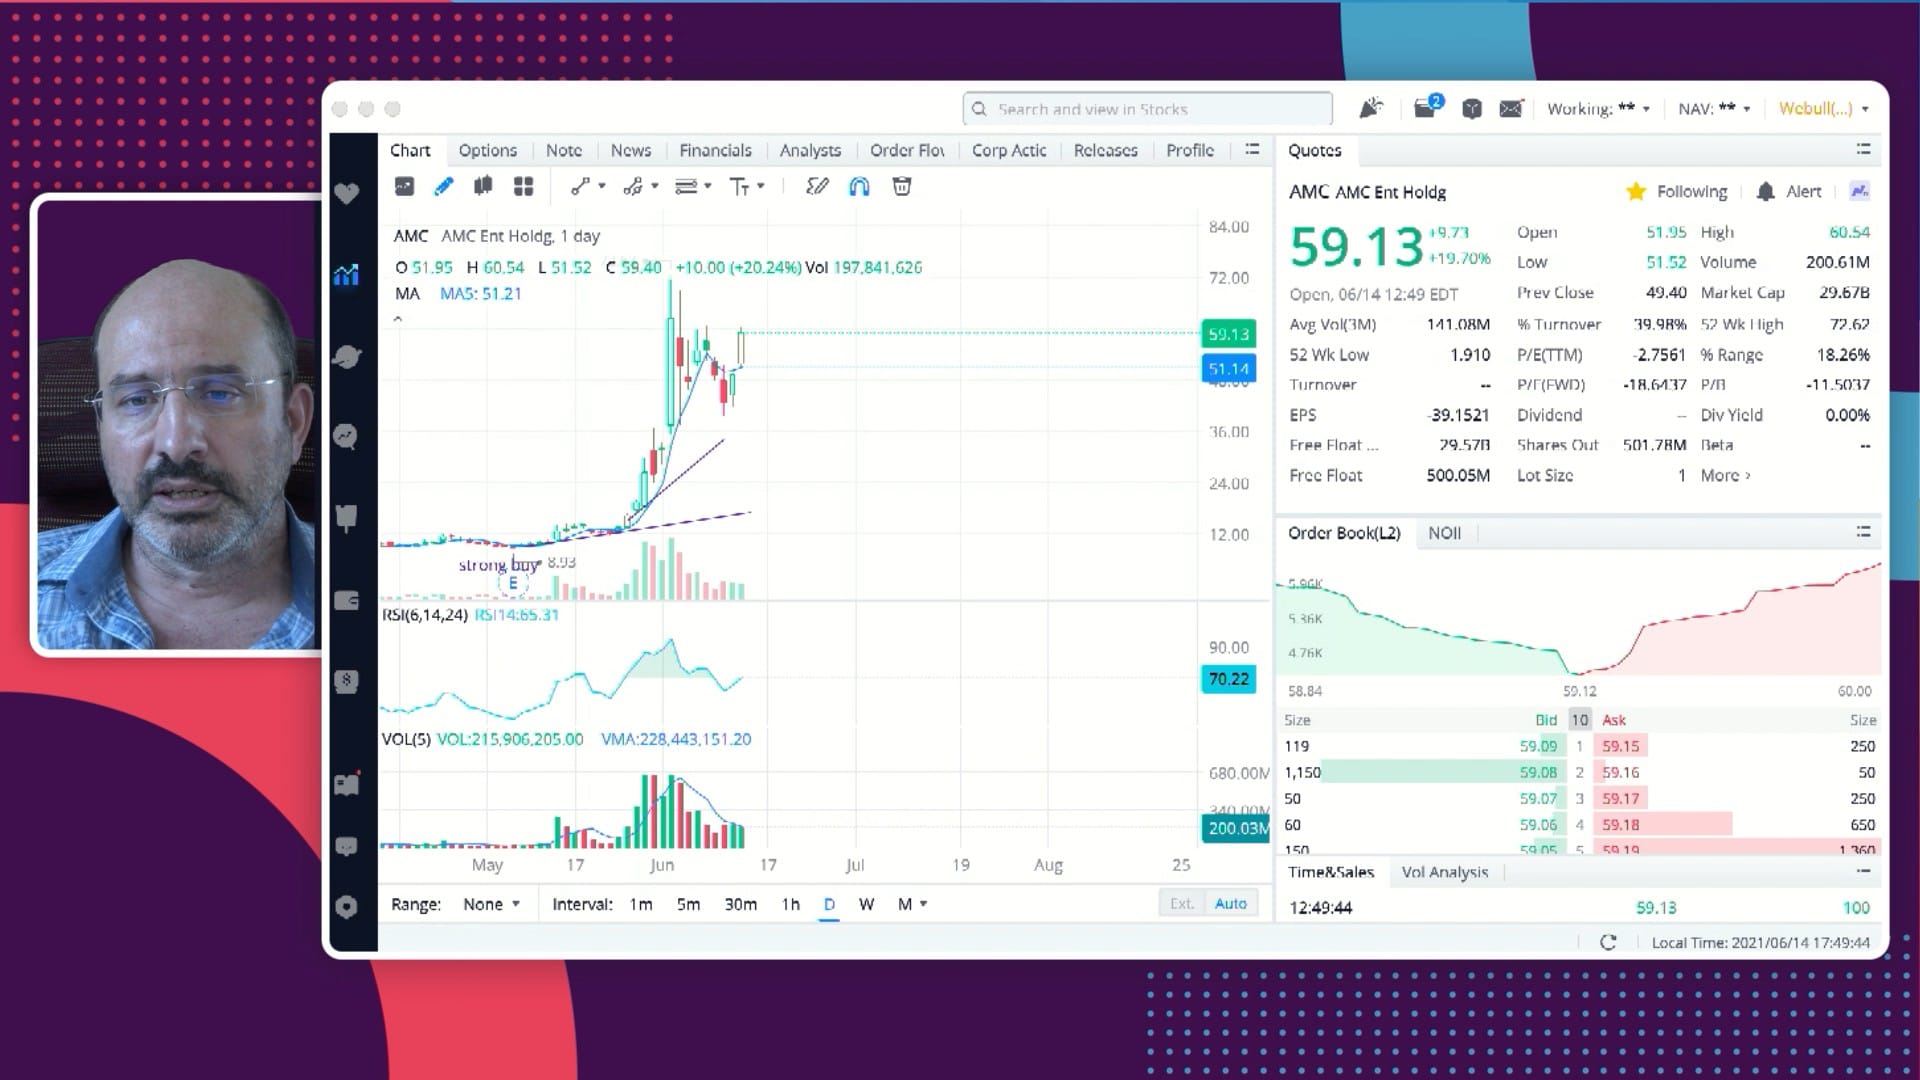Viewport: 1920px width, 1080px height.
Task: Open the M interval dropdown
Action: click(x=912, y=904)
